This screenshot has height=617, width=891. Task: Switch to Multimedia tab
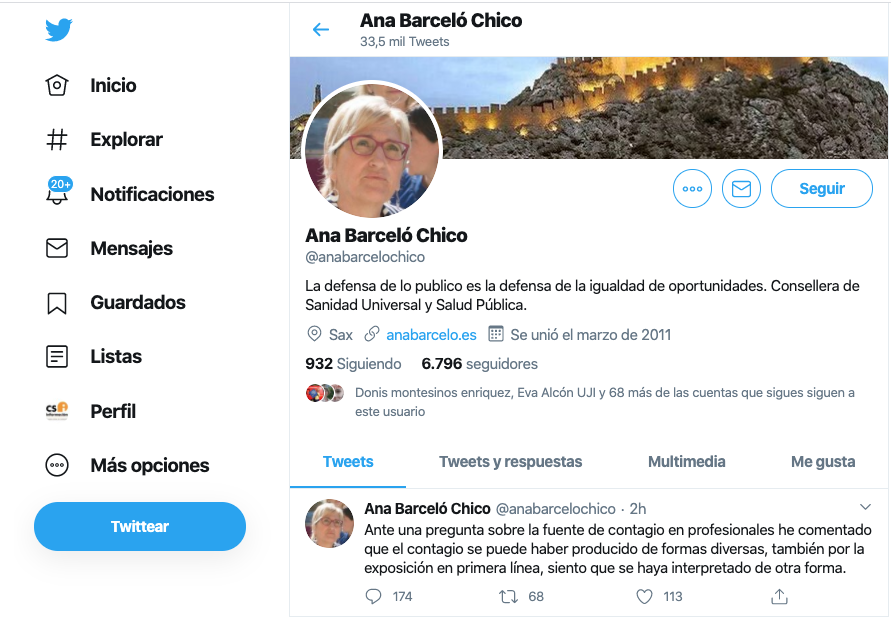tap(686, 461)
